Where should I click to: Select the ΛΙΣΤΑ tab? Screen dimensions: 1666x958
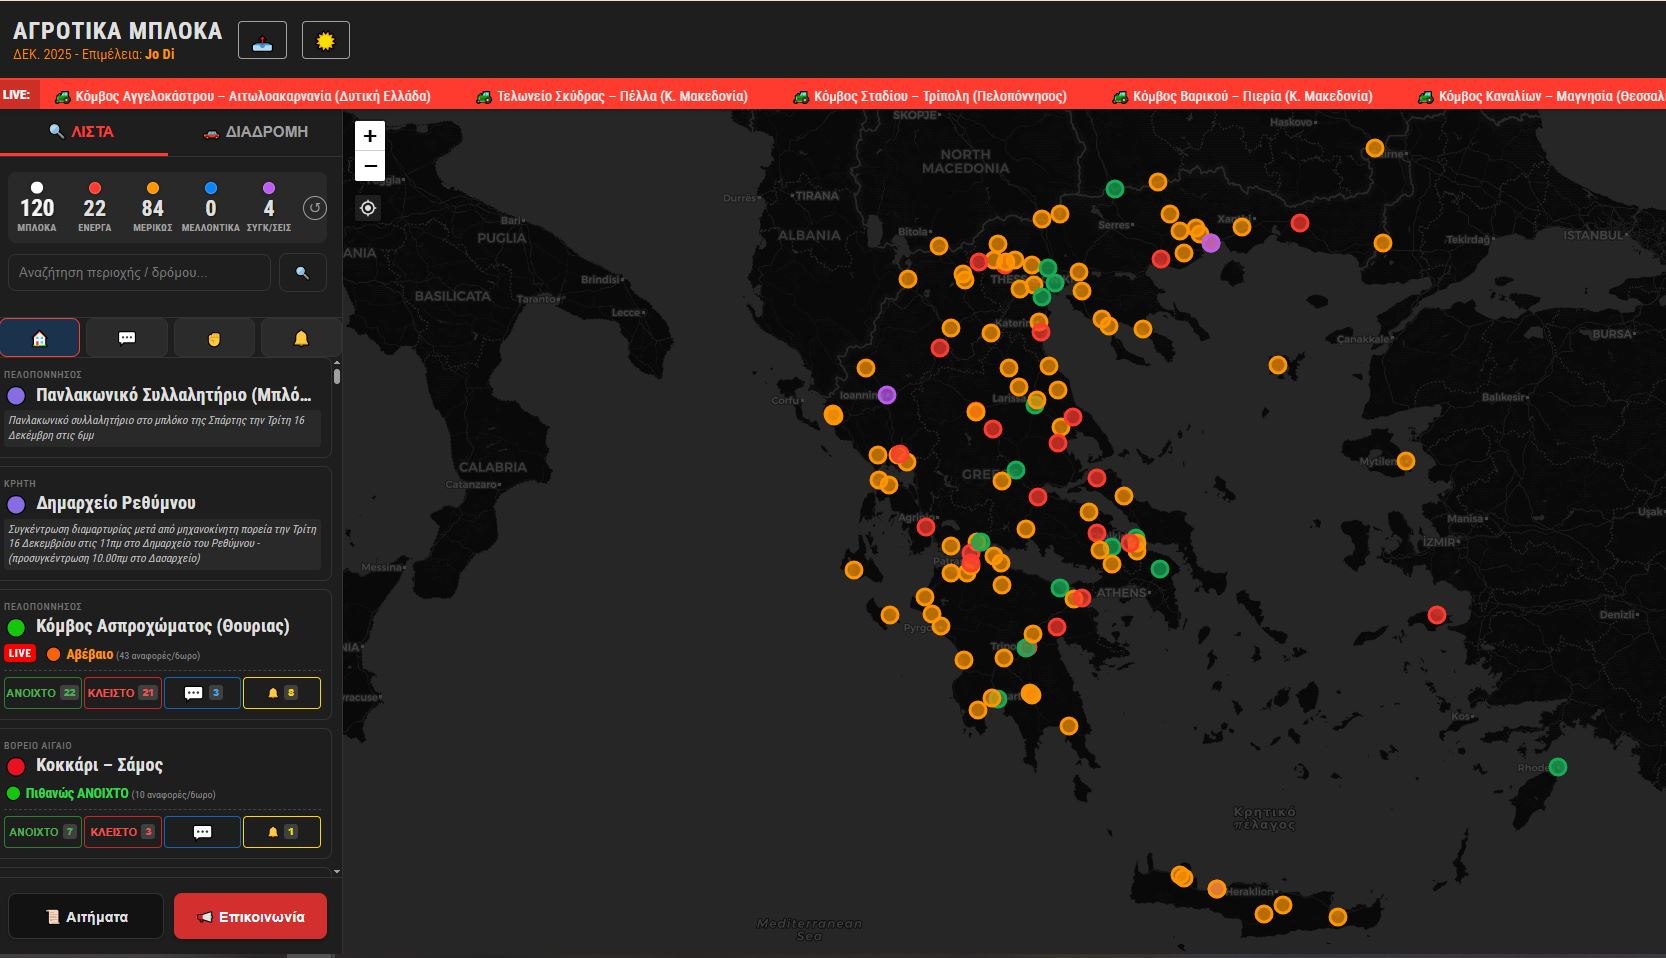[x=83, y=132]
